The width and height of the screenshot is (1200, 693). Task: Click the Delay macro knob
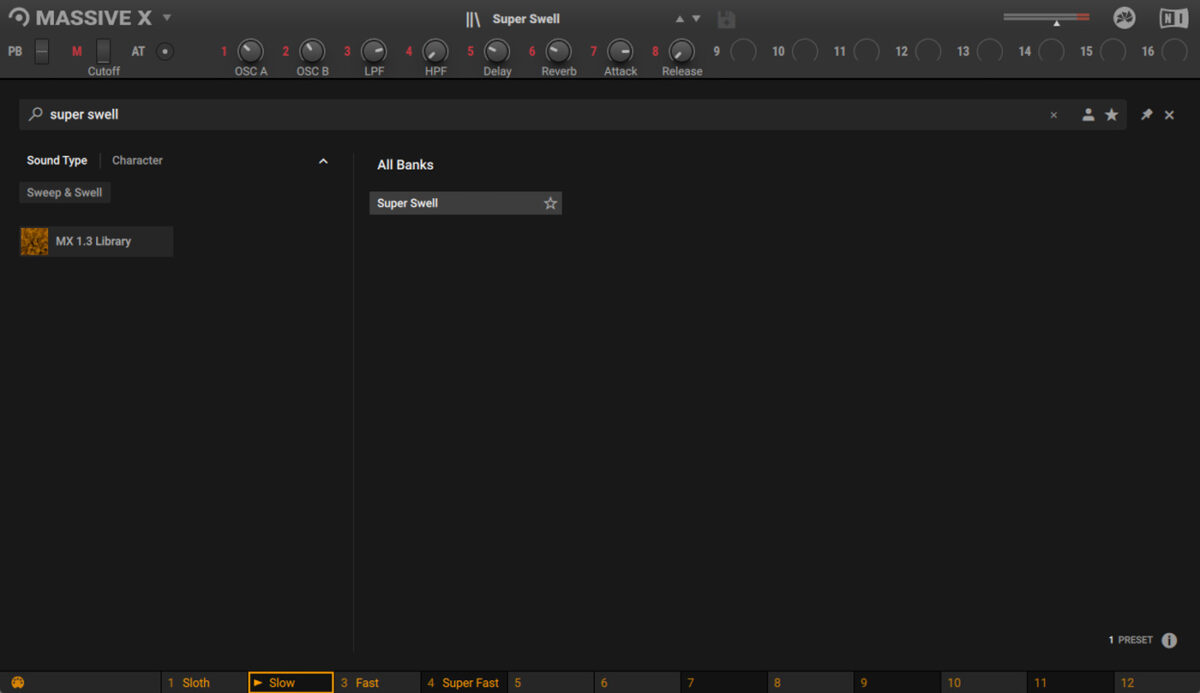pos(497,51)
